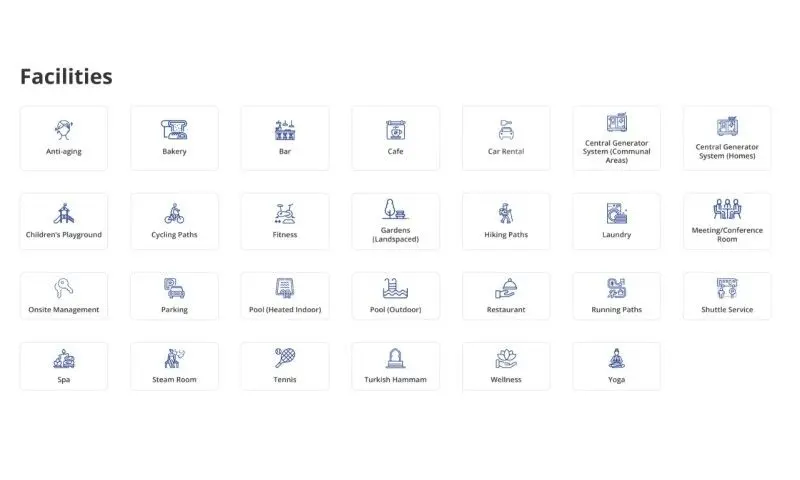Click the Facilities heading
Image resolution: width=800 pixels, height=480 pixels.
(66, 77)
